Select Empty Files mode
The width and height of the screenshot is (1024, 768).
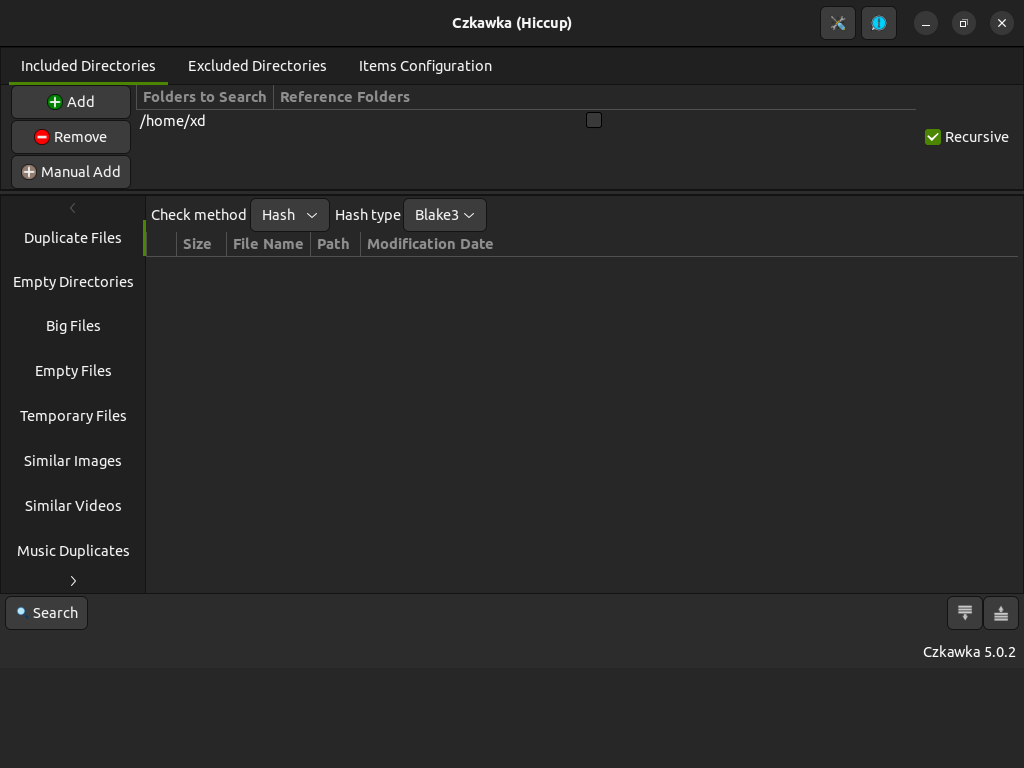[72, 371]
